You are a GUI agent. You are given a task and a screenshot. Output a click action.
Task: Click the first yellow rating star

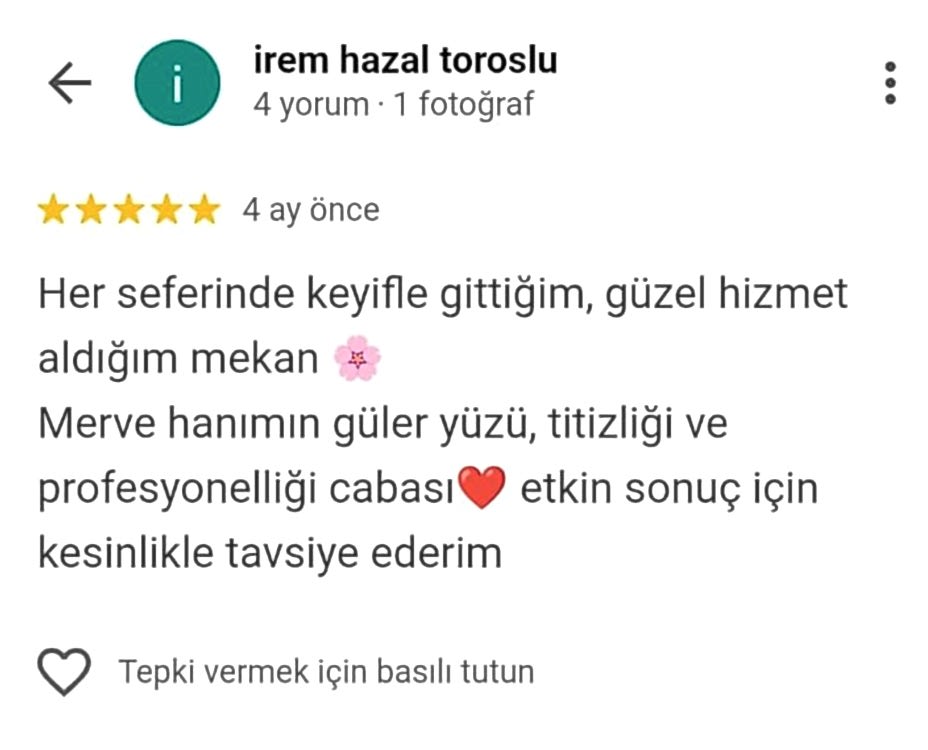point(53,210)
